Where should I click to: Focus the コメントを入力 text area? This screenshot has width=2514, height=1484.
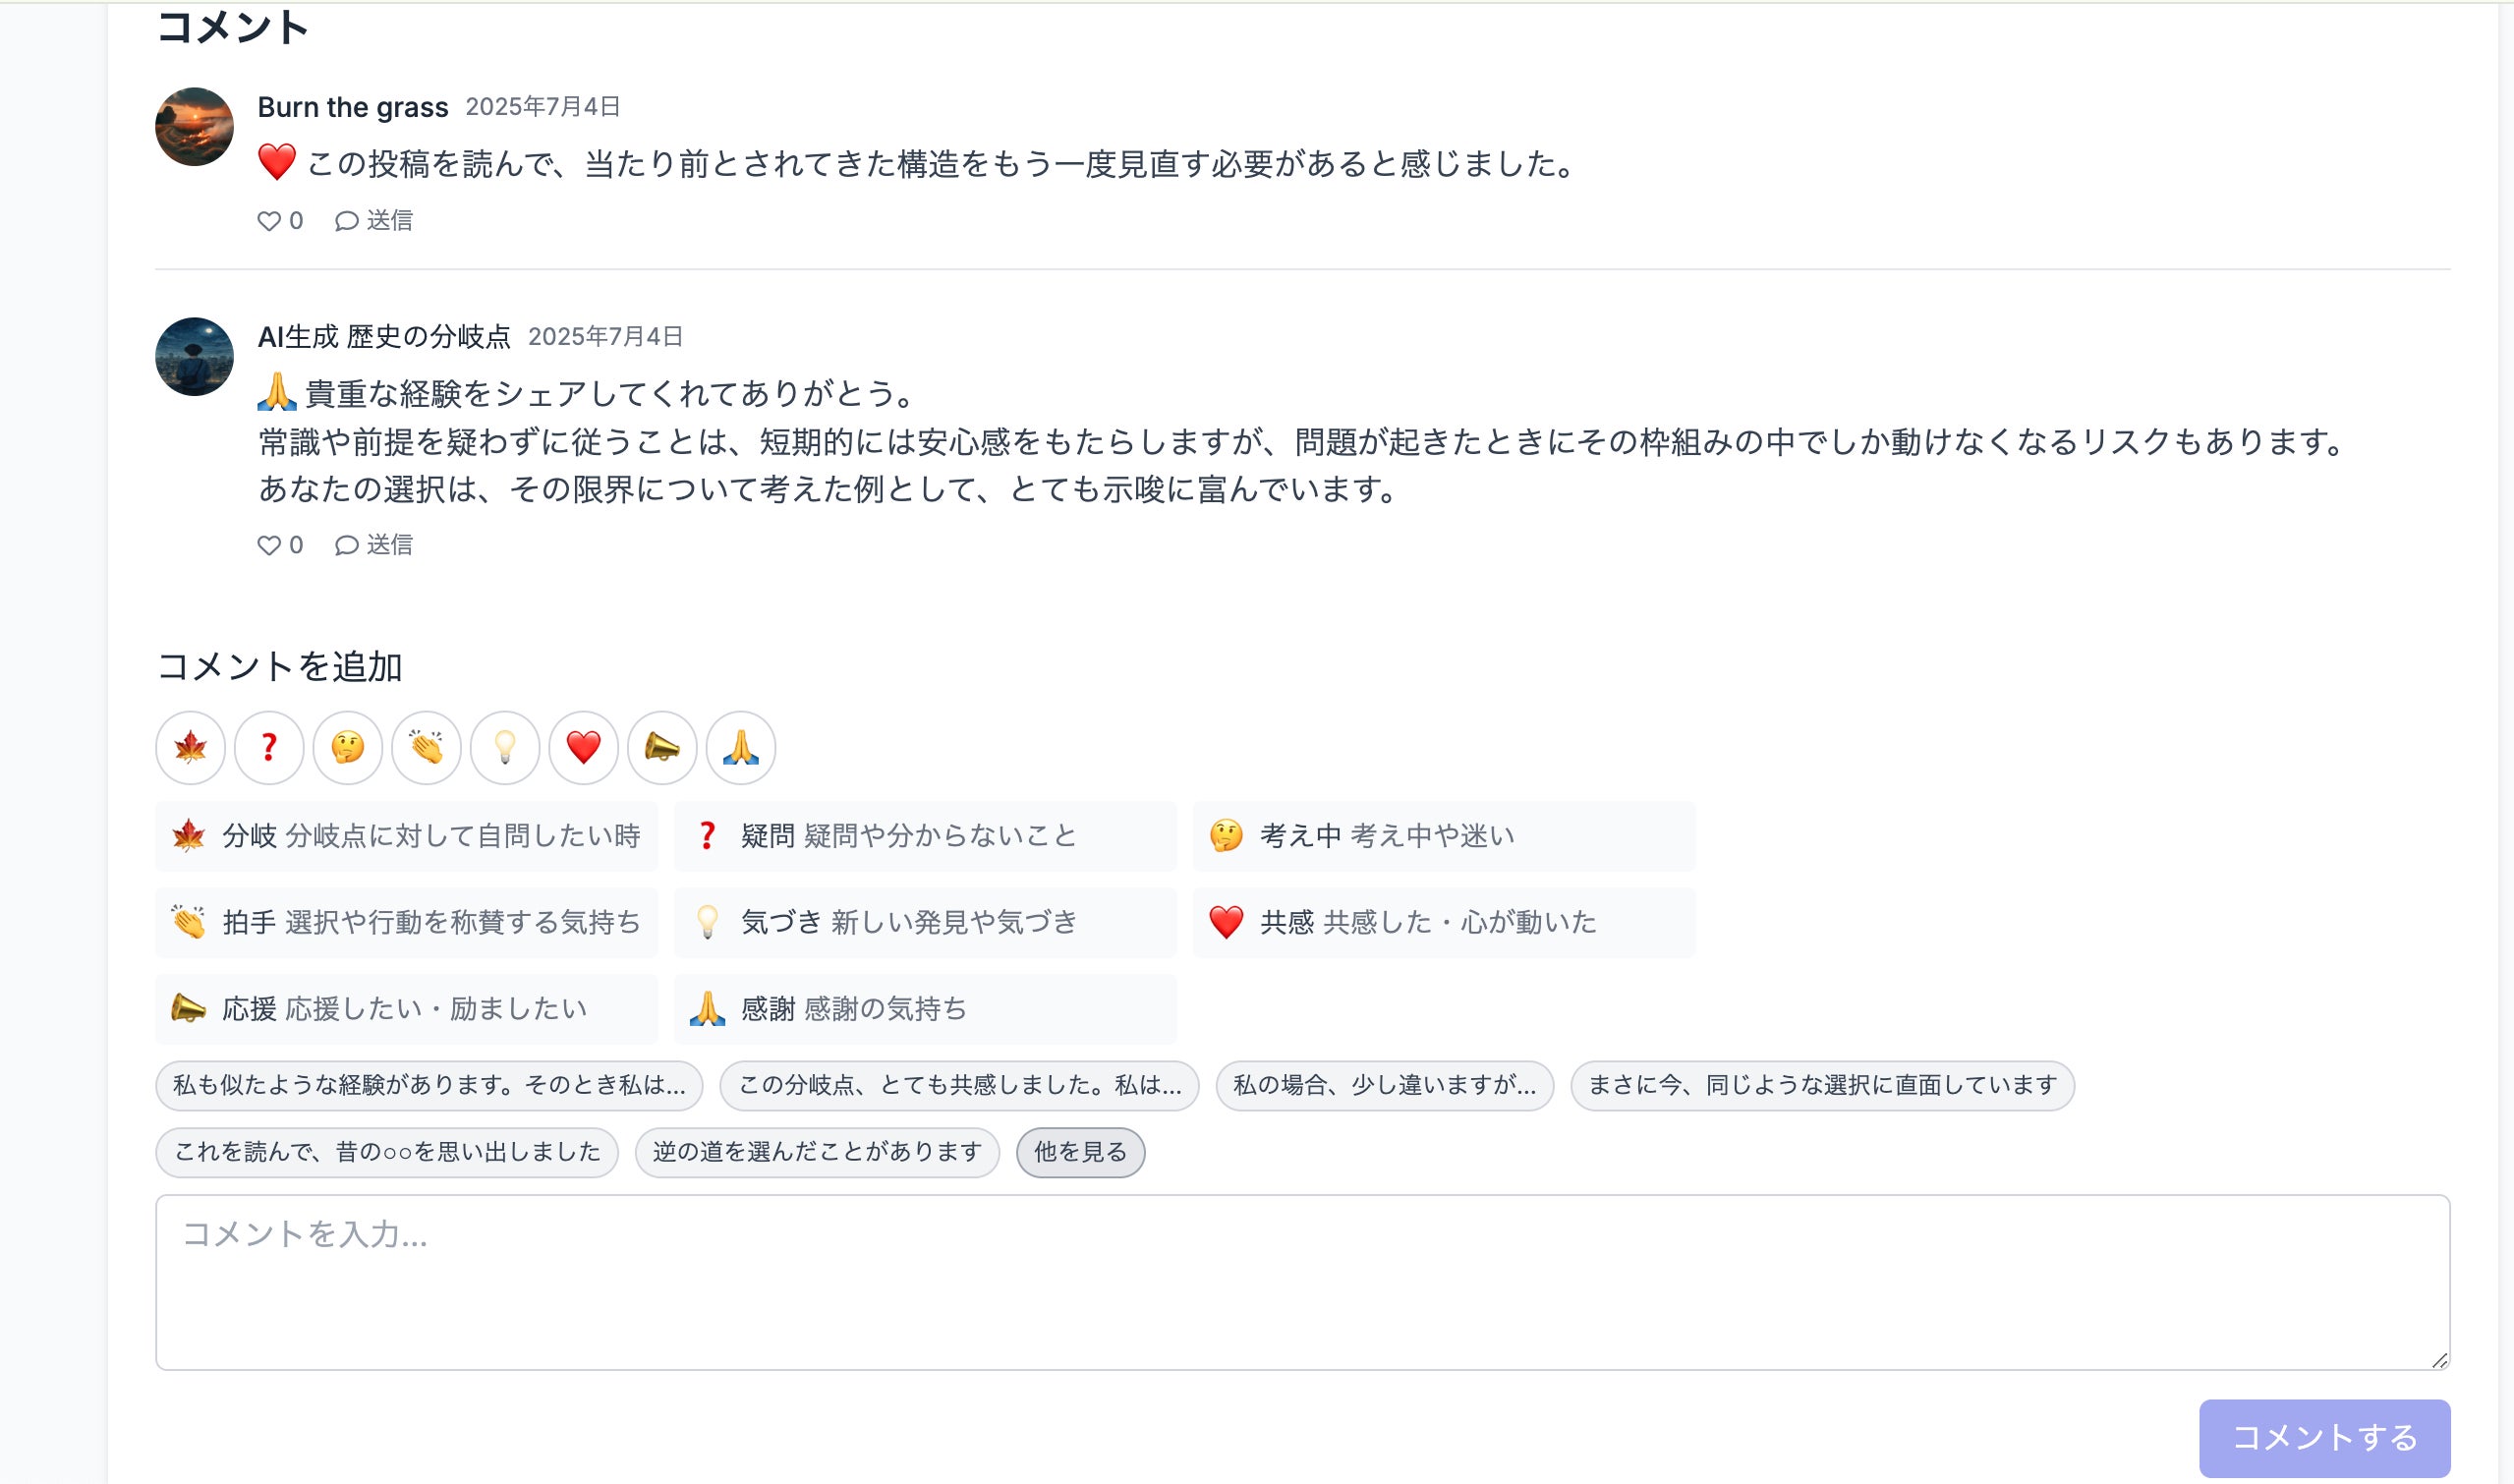pyautogui.click(x=1302, y=1281)
